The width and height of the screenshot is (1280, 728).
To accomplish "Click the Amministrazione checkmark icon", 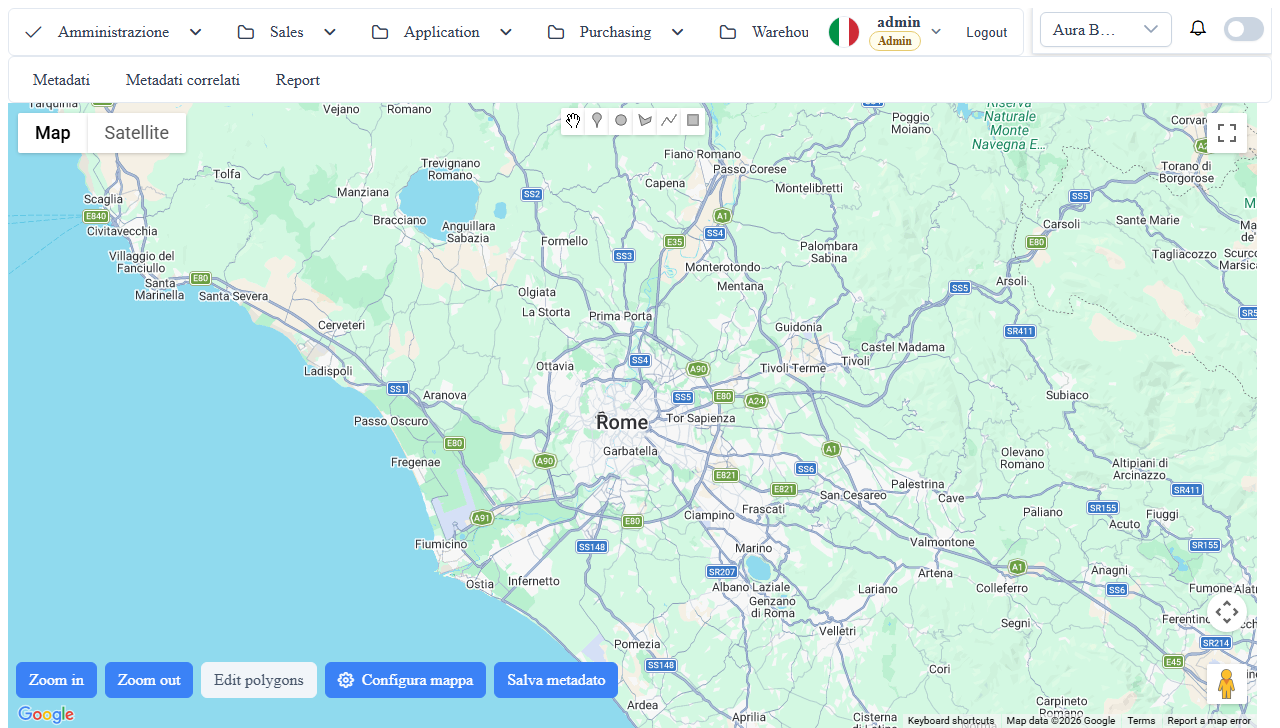I will [33, 32].
